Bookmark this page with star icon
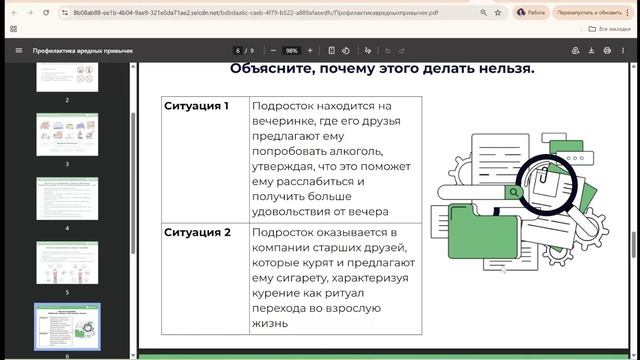Screen dimensions: 640x360 click(498, 13)
